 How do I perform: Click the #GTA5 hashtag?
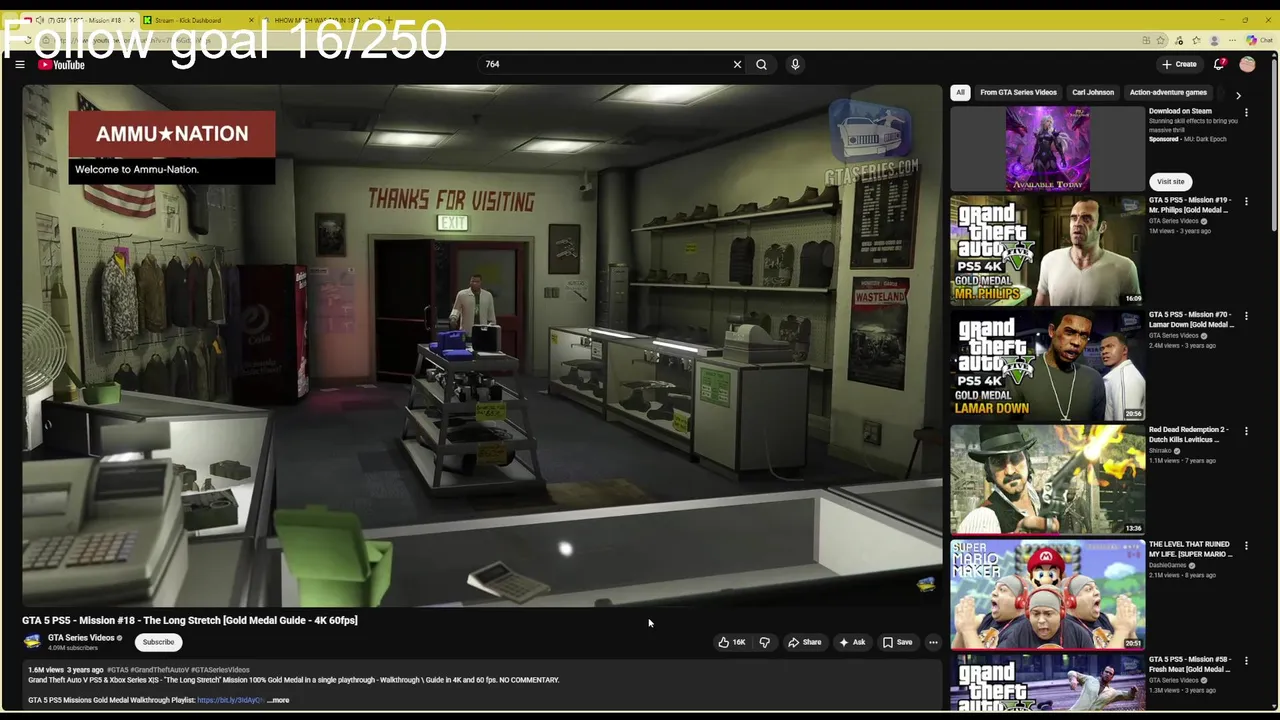point(118,670)
